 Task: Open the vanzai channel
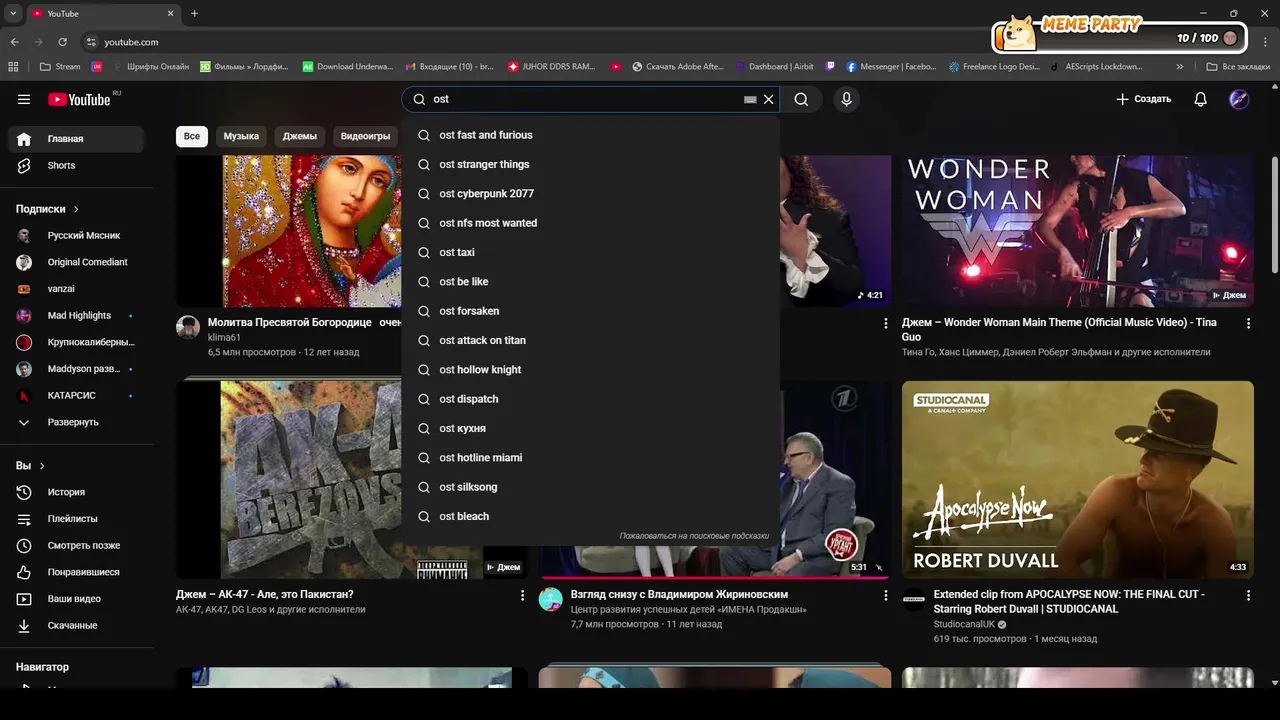[76, 289]
